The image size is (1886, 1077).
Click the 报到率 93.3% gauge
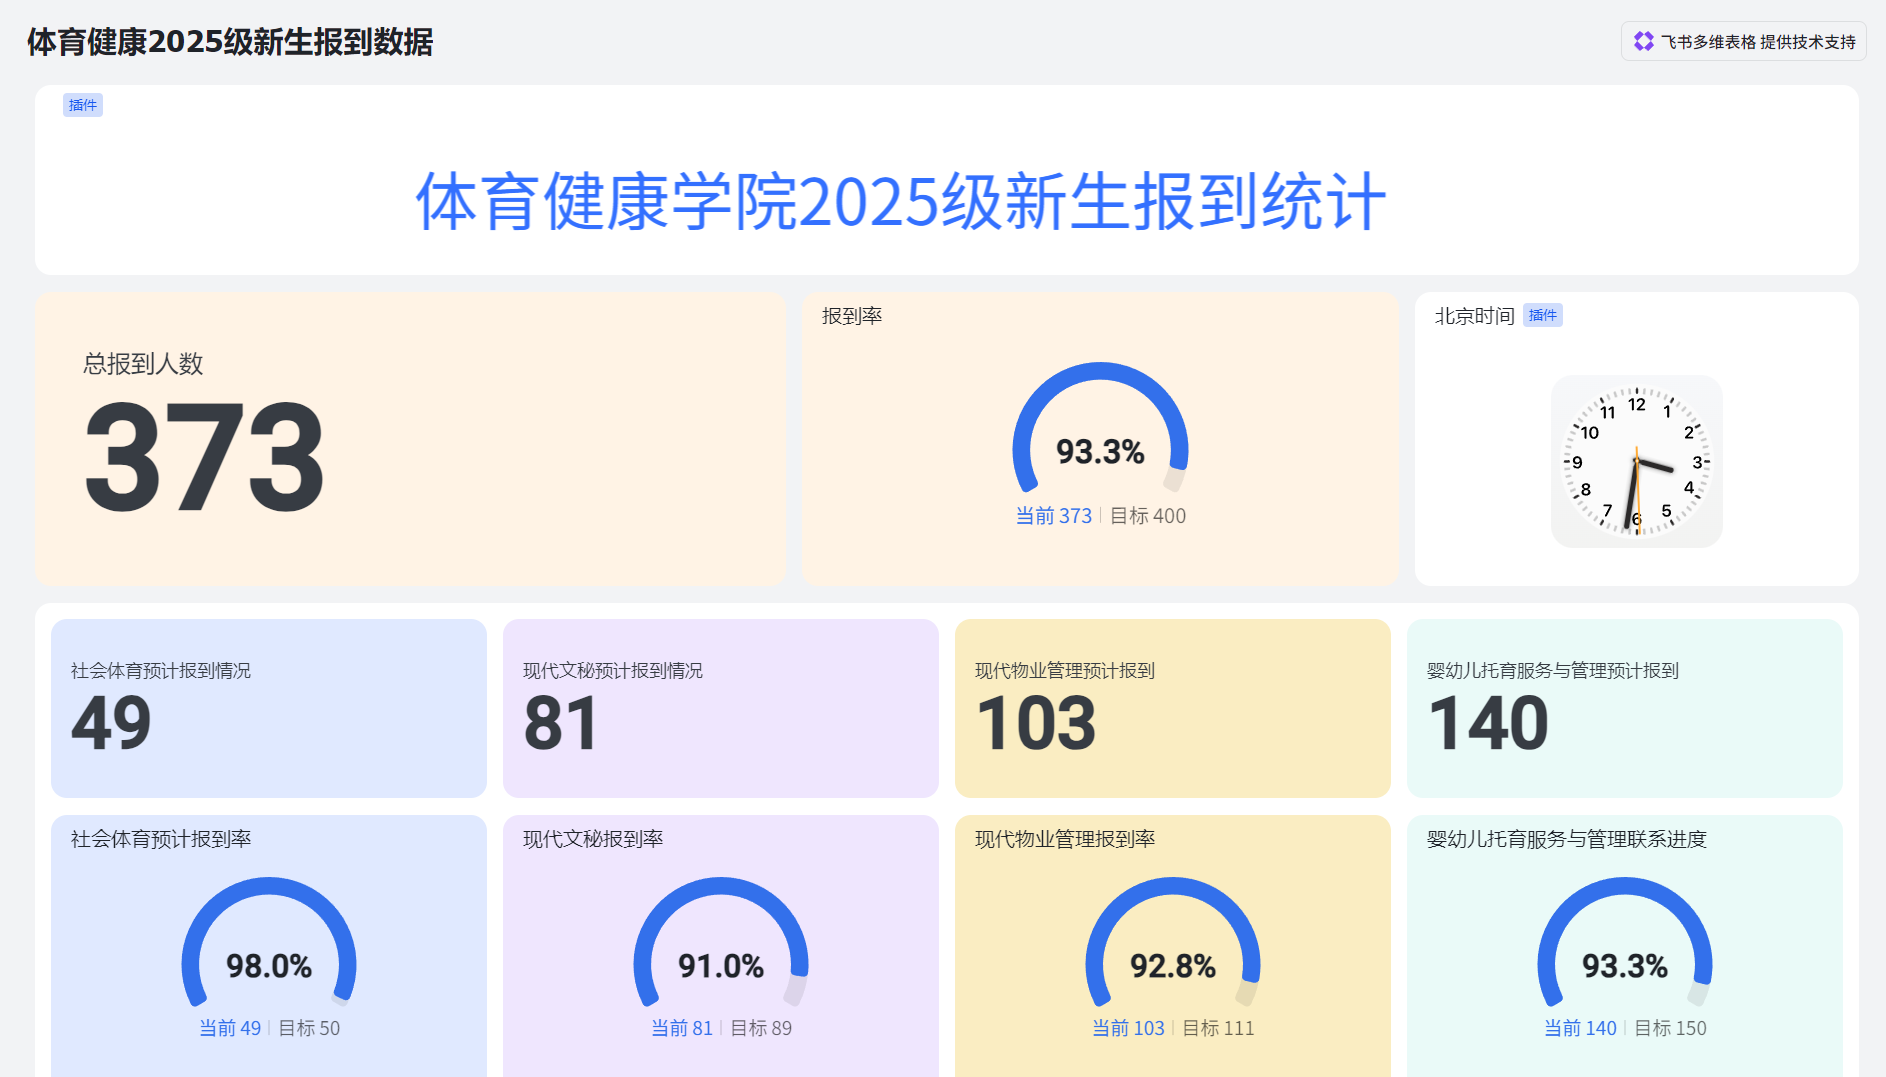click(1100, 432)
